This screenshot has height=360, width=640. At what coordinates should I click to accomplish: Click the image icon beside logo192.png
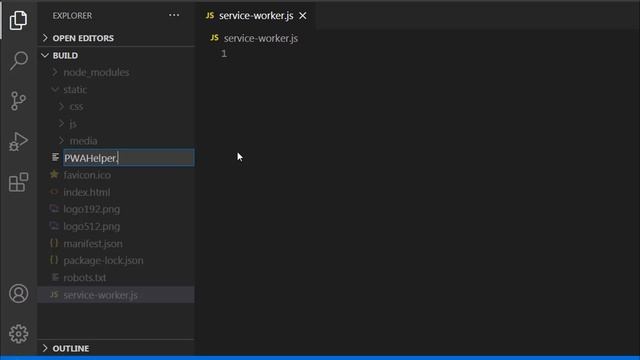click(54, 209)
